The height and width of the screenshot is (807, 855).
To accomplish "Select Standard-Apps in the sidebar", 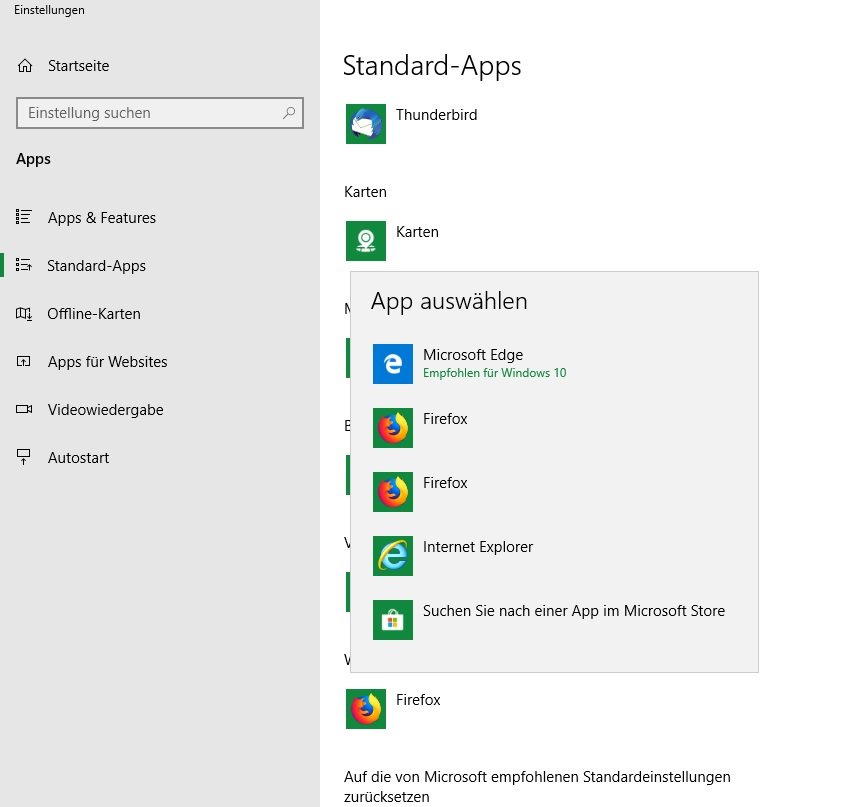I will click(x=96, y=266).
